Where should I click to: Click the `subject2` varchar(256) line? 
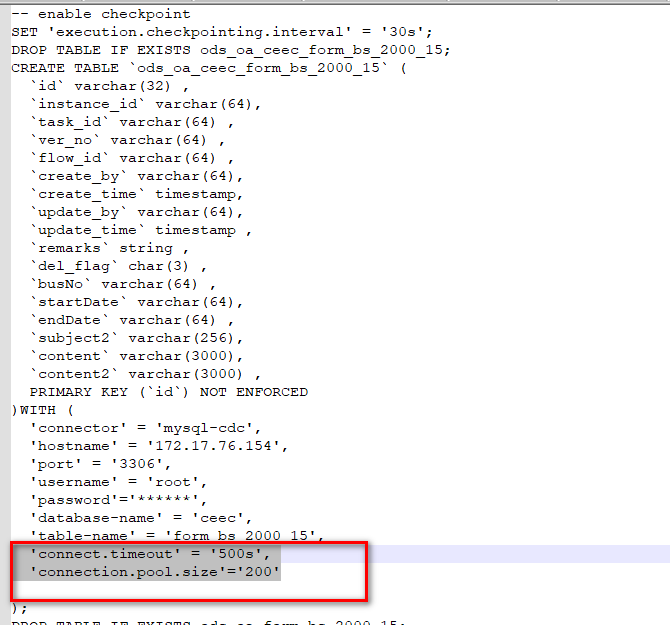[x=136, y=337]
